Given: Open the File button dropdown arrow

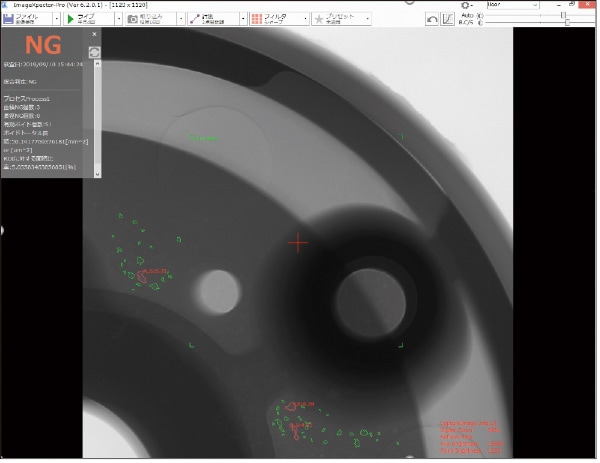Looking at the screenshot, I should (57, 19).
